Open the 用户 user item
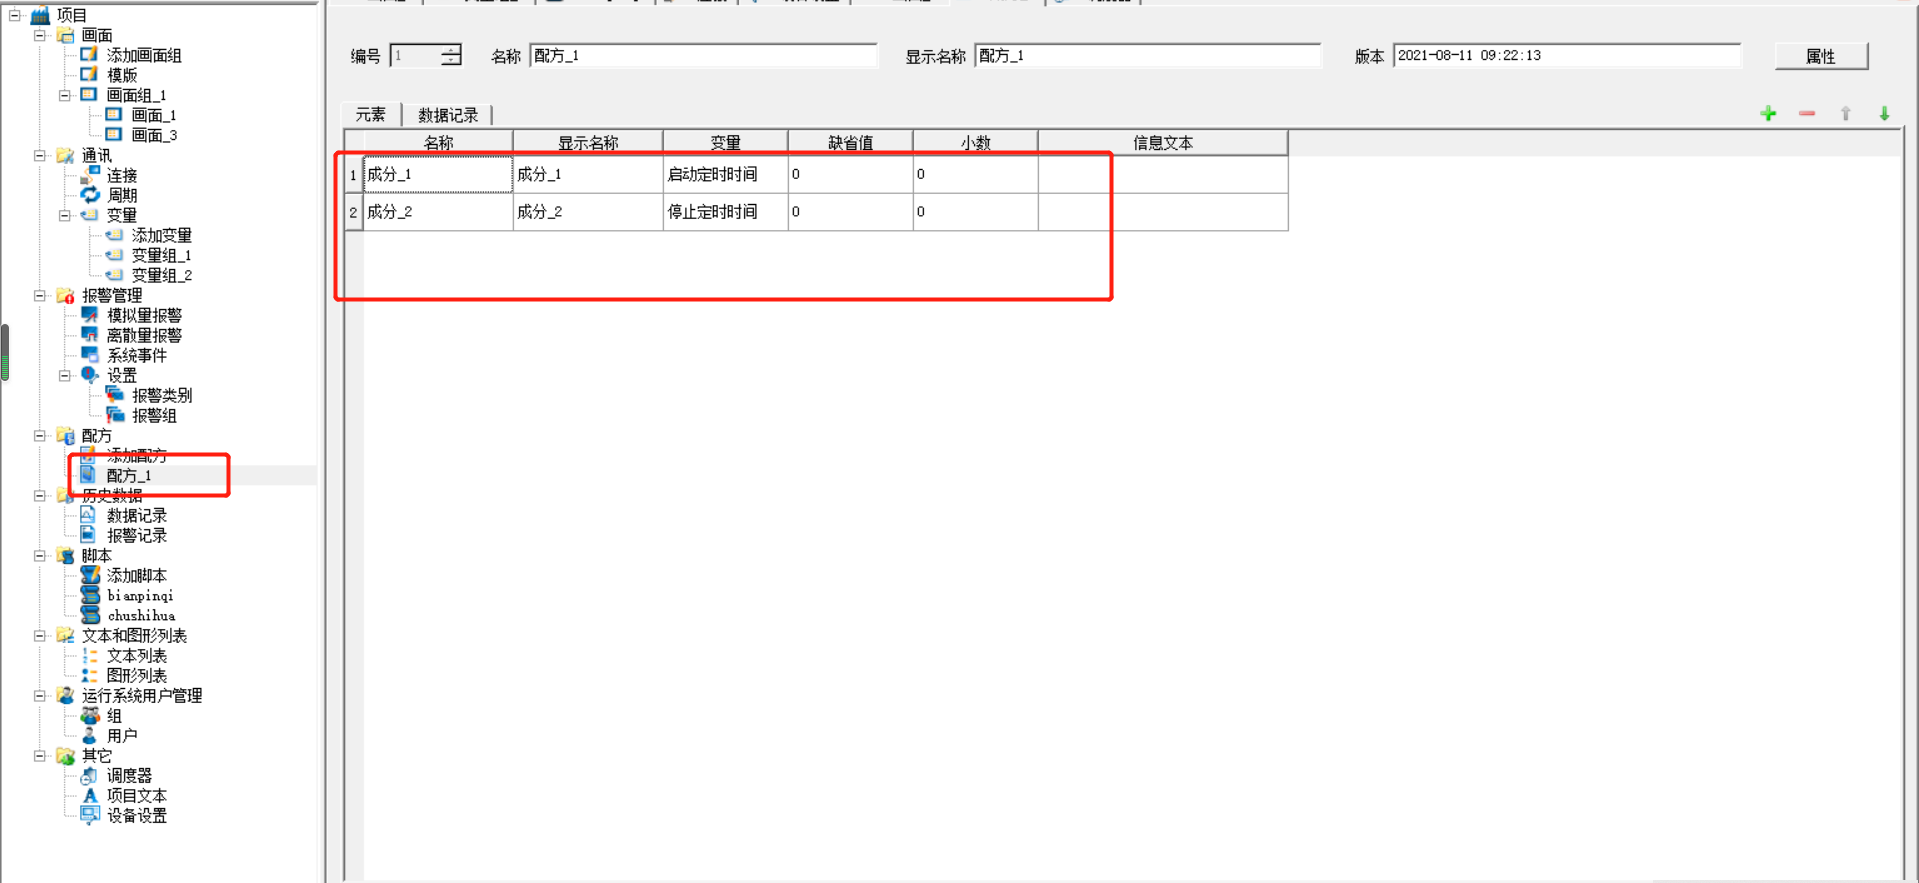This screenshot has width=1919, height=883. [x=122, y=735]
